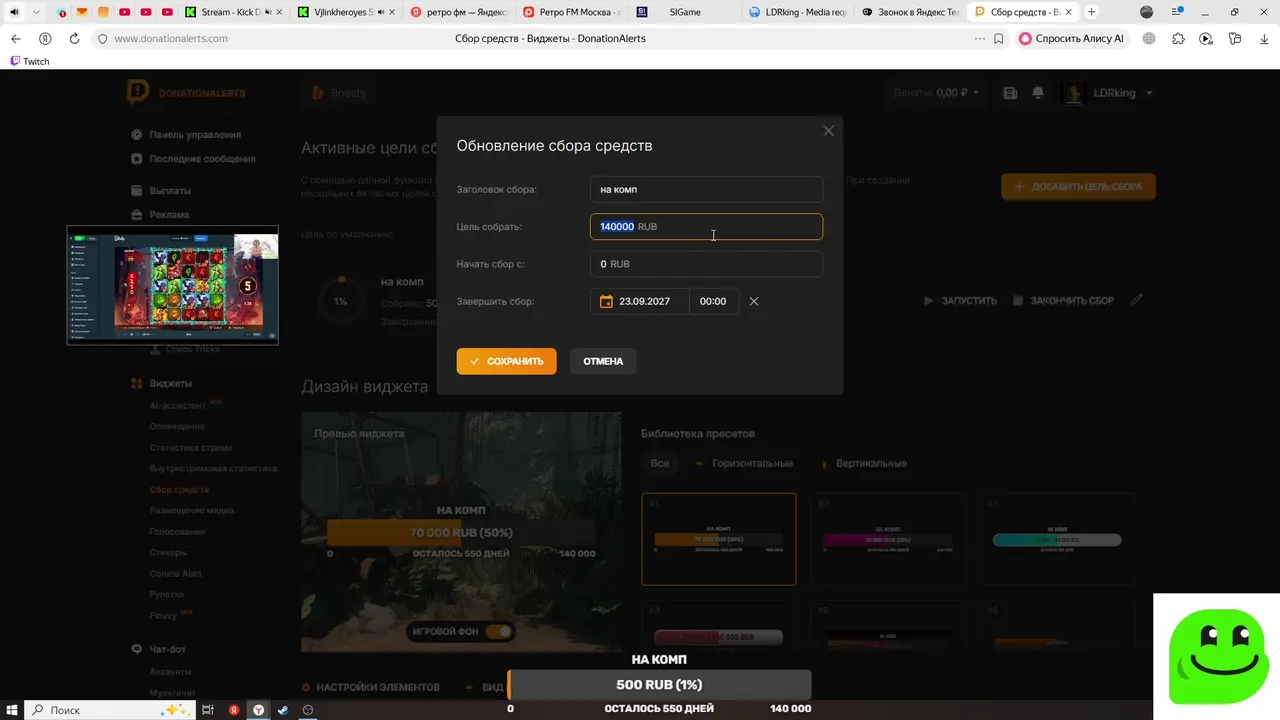Select Горизонтальные presets filter

click(x=744, y=463)
